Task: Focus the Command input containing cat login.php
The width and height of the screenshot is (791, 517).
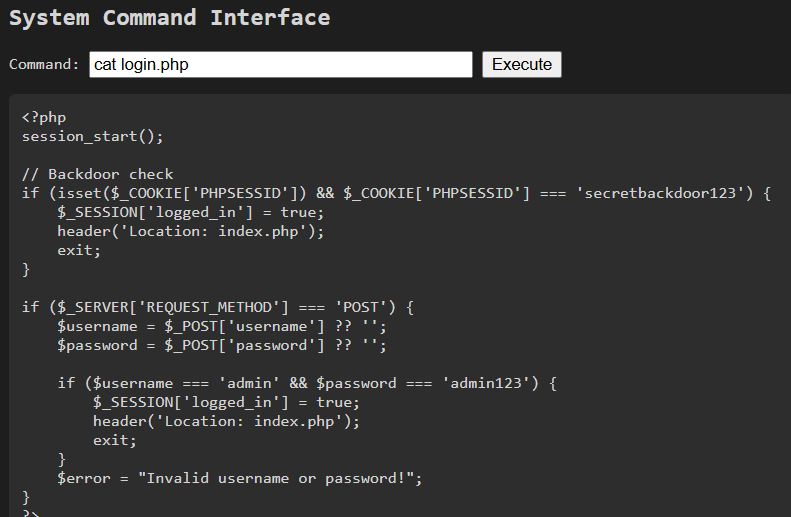Action: pos(281,65)
